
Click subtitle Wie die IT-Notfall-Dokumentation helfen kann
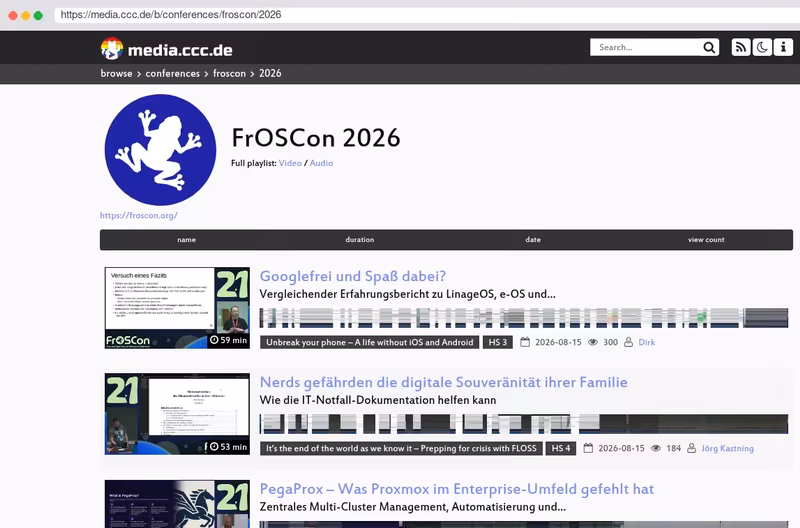point(378,400)
